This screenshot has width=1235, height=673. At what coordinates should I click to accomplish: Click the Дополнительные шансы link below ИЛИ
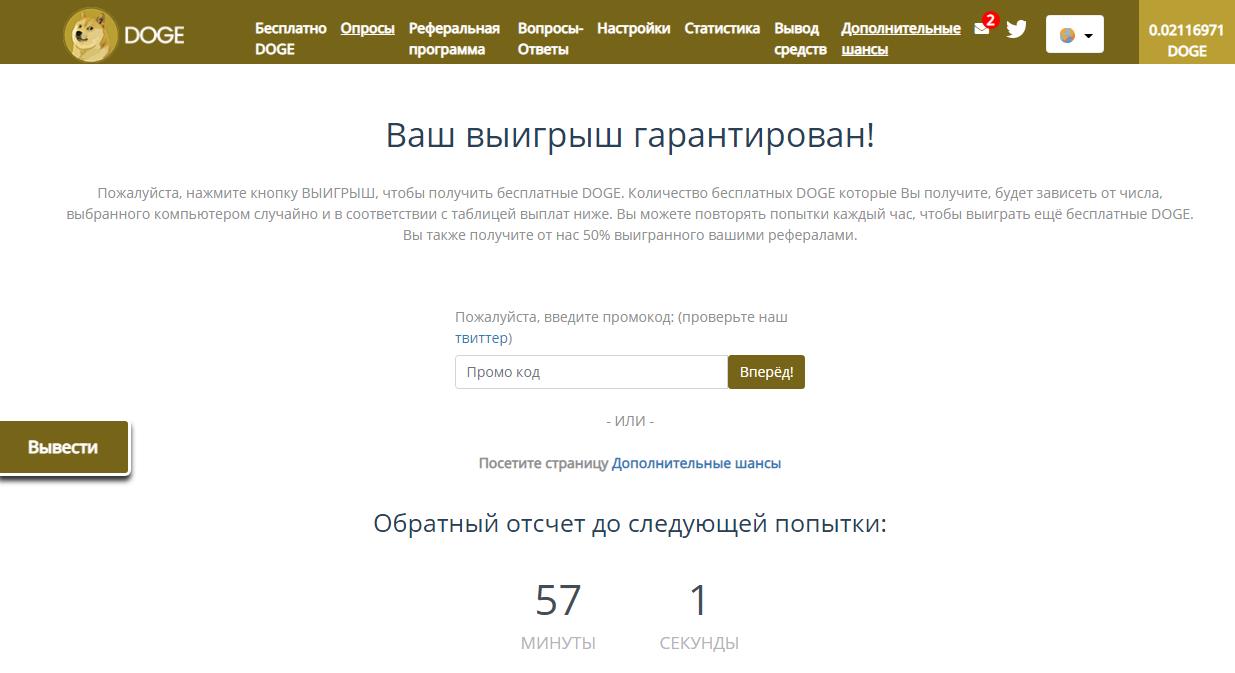(x=696, y=463)
